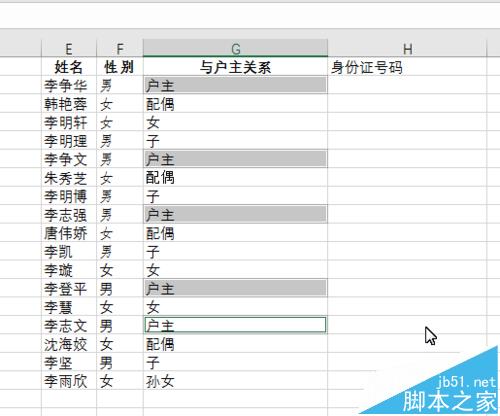Select the name cell 李凯
This screenshot has height=416, width=500.
(x=69, y=251)
